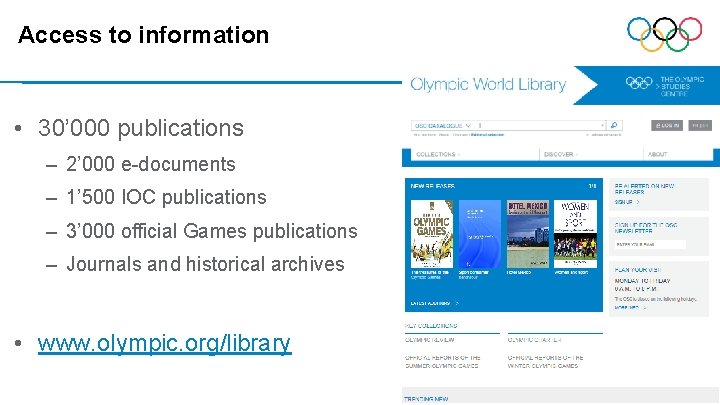Click the "30'000 publications" bullet
Screen dimensions: 720x405
[x=141, y=128]
